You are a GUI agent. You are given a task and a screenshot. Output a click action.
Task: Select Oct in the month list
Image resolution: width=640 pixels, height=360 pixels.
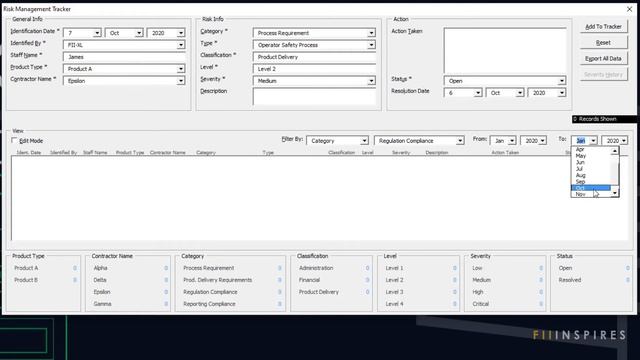point(591,188)
